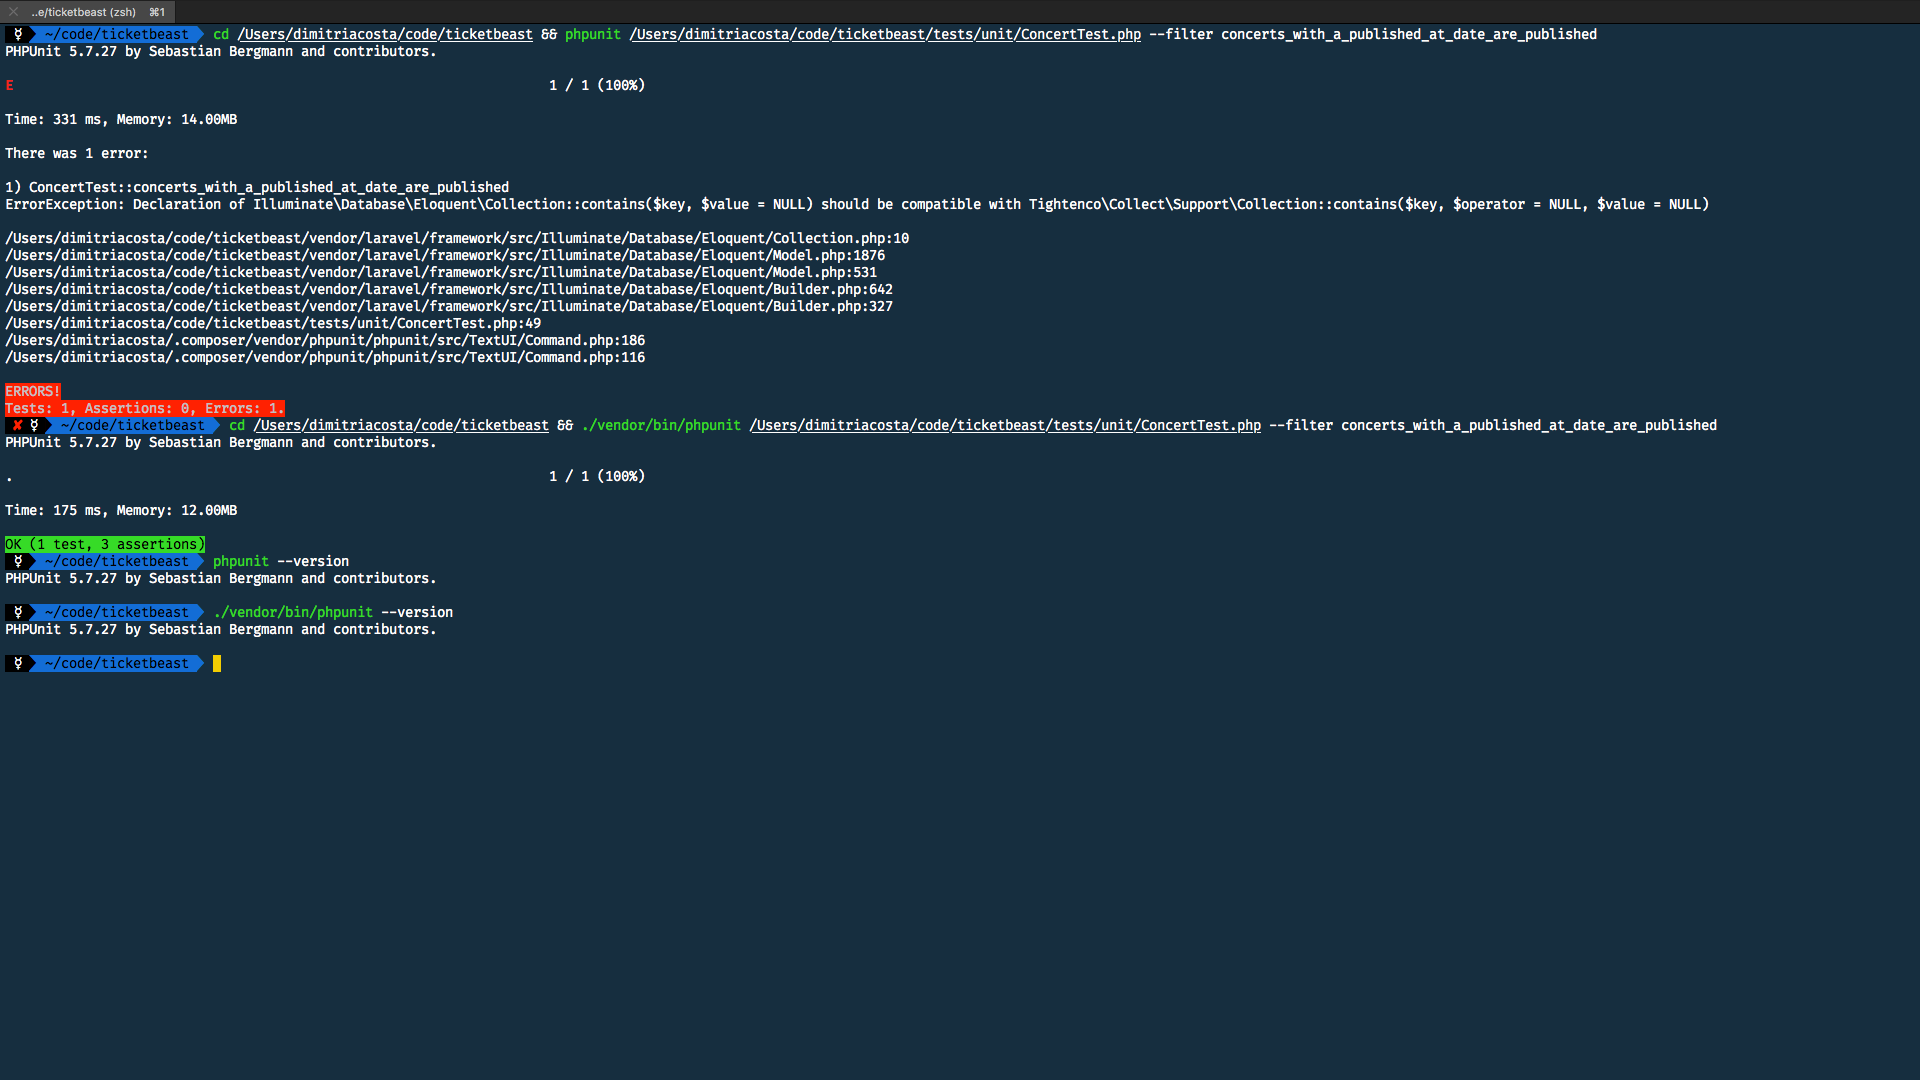This screenshot has width=1920, height=1080.
Task: Close the ticketbeast (zsh) terminal tab
Action: click(14, 12)
